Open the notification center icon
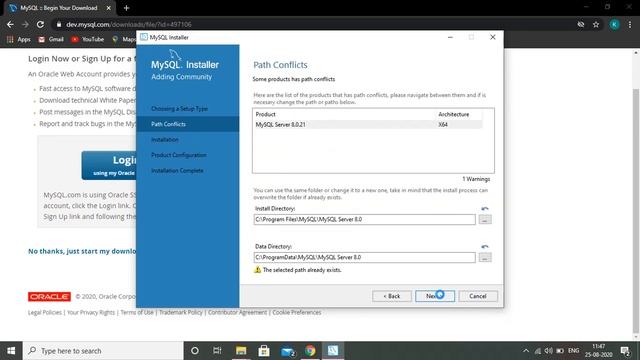640x360 pixels. 625,351
